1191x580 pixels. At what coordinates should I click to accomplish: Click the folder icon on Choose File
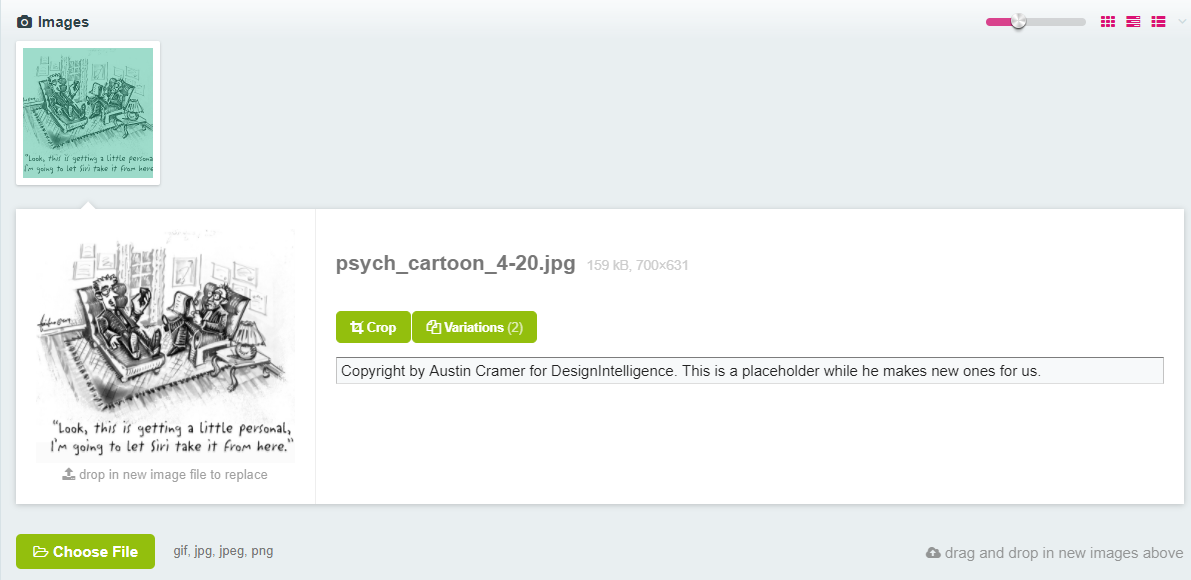[43, 551]
